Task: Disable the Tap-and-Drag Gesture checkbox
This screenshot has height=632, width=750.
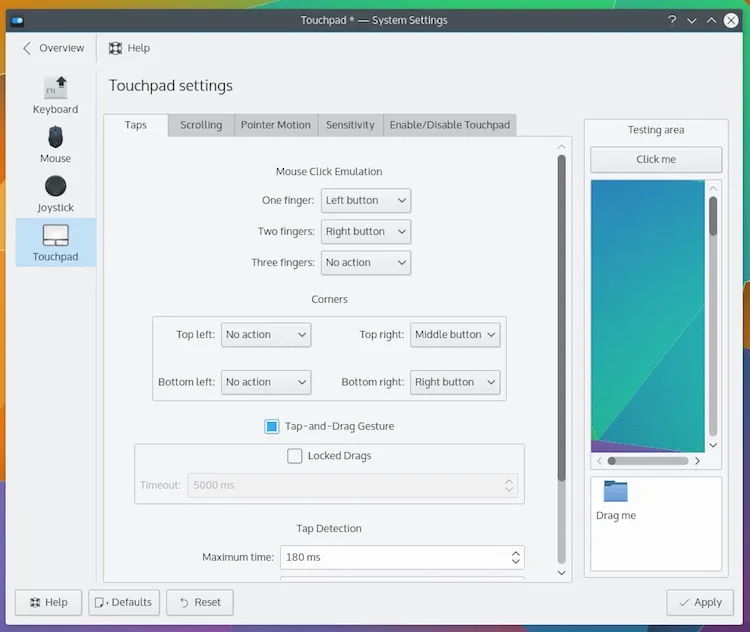Action: [272, 426]
